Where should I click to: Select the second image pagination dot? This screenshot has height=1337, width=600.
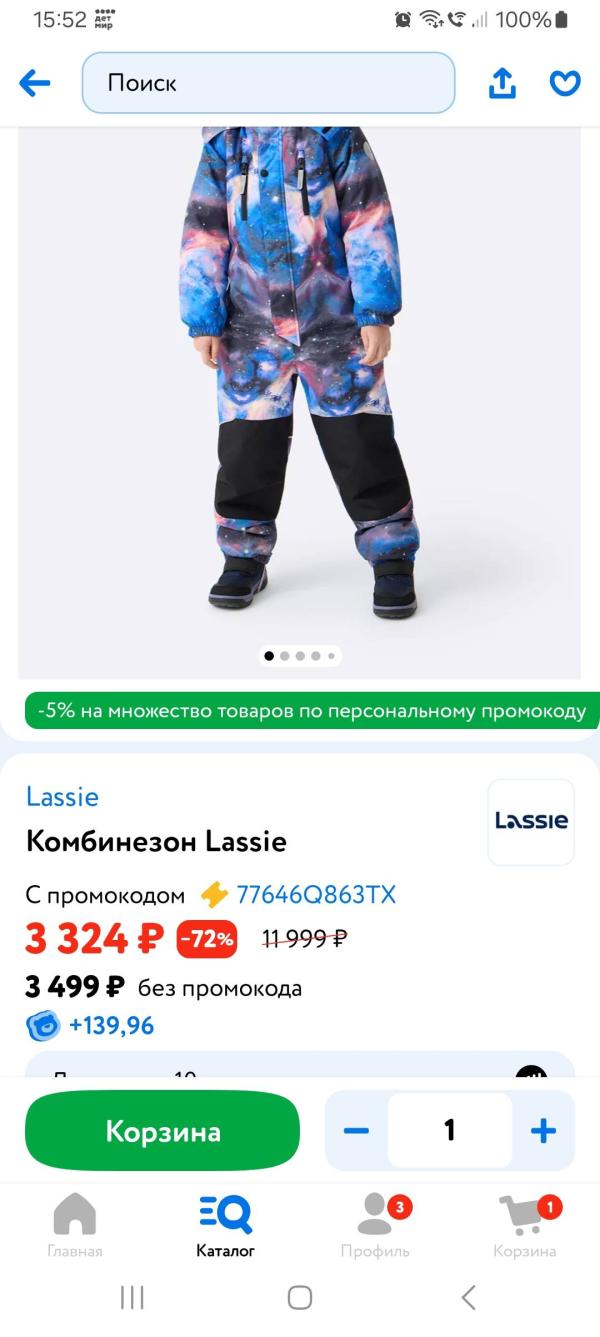pyautogui.click(x=285, y=656)
